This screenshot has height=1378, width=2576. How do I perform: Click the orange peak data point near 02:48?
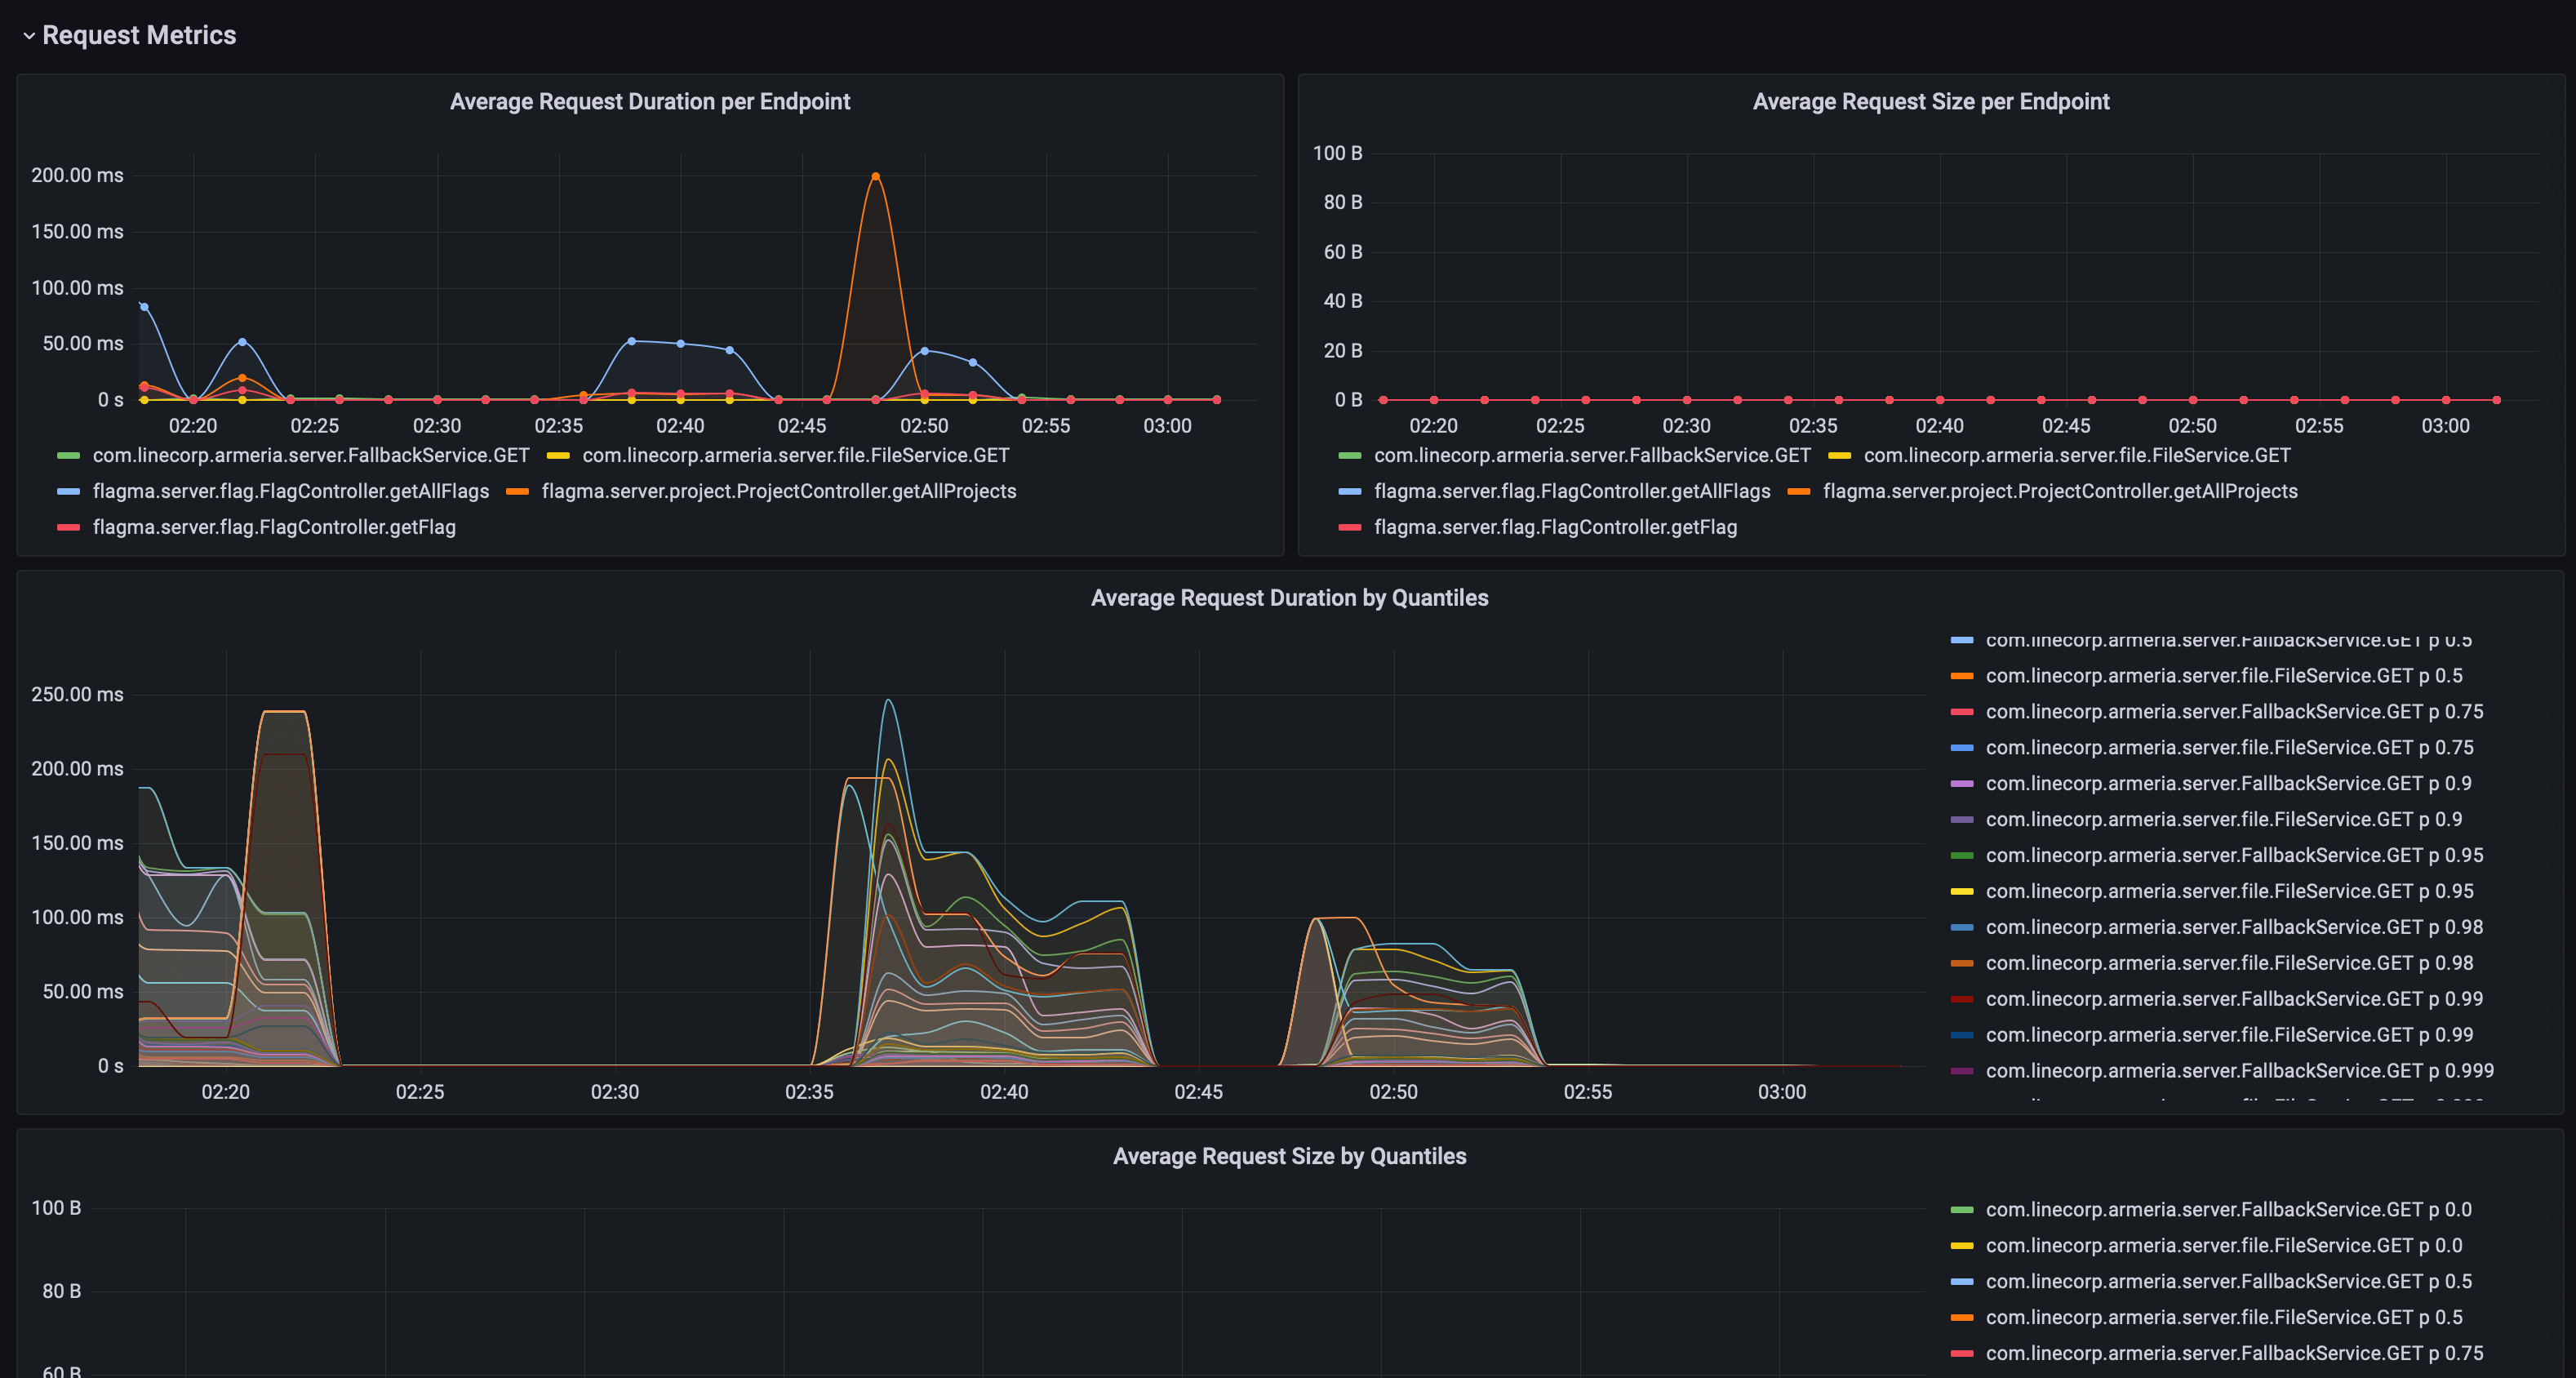[x=875, y=177]
